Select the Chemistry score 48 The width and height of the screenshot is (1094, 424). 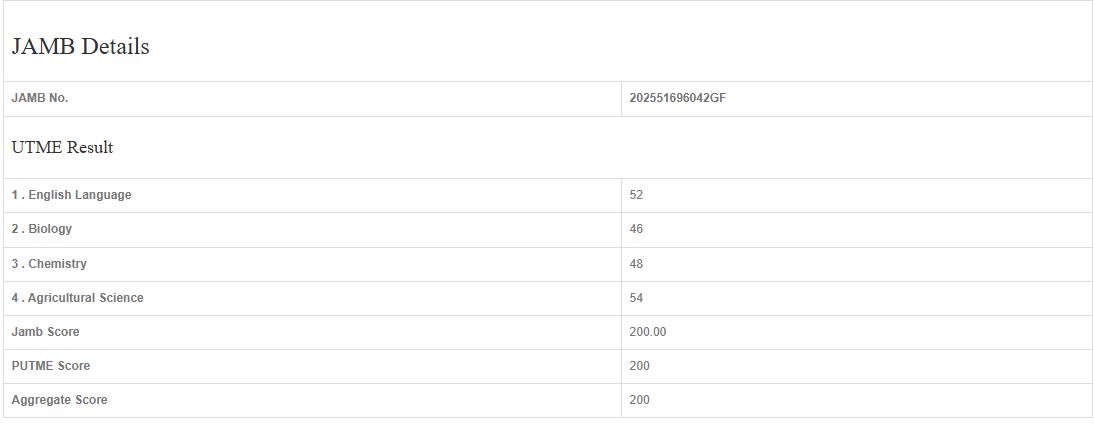636,264
